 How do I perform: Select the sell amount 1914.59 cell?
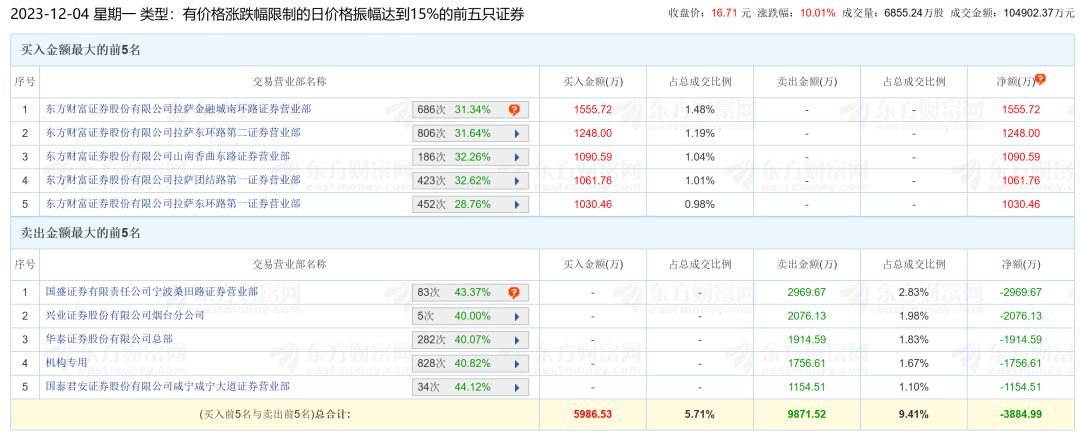[807, 340]
